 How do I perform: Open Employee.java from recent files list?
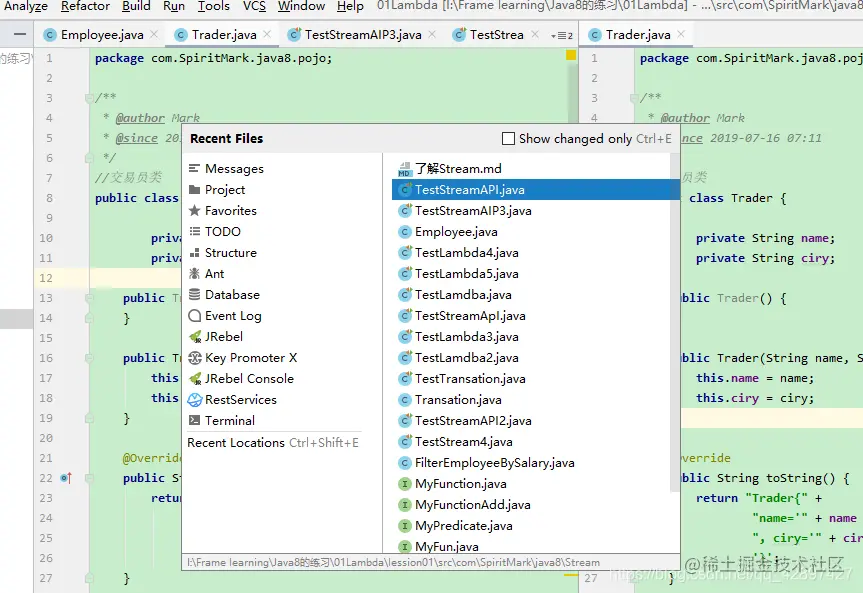click(532, 231)
